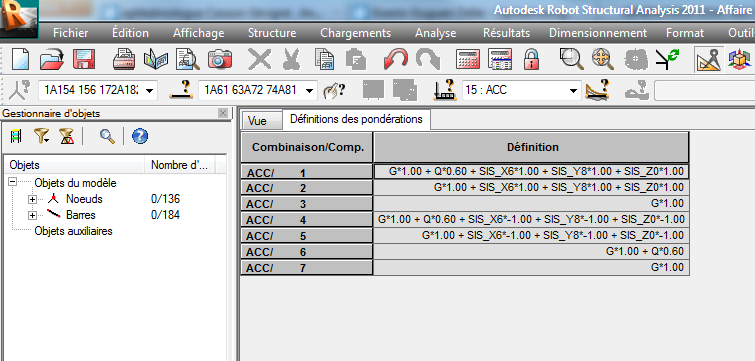Open the calculation results table icon
Screen dimensions: 755x361
pyautogui.click(x=500, y=60)
